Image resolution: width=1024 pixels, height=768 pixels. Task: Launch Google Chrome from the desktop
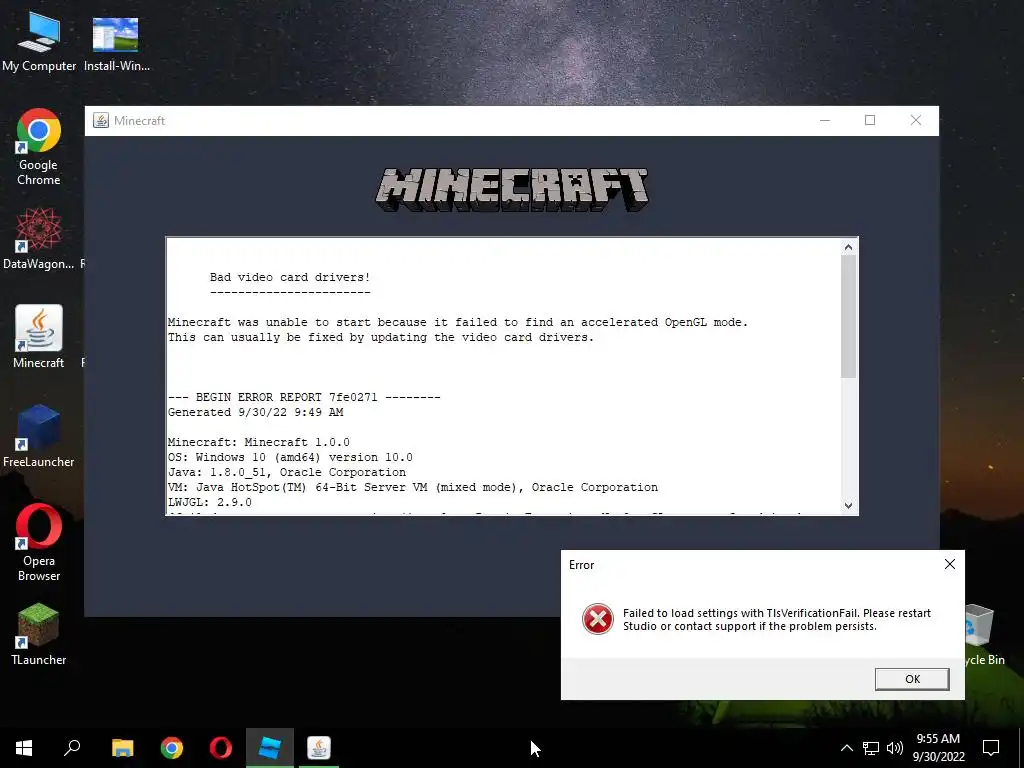(x=39, y=147)
